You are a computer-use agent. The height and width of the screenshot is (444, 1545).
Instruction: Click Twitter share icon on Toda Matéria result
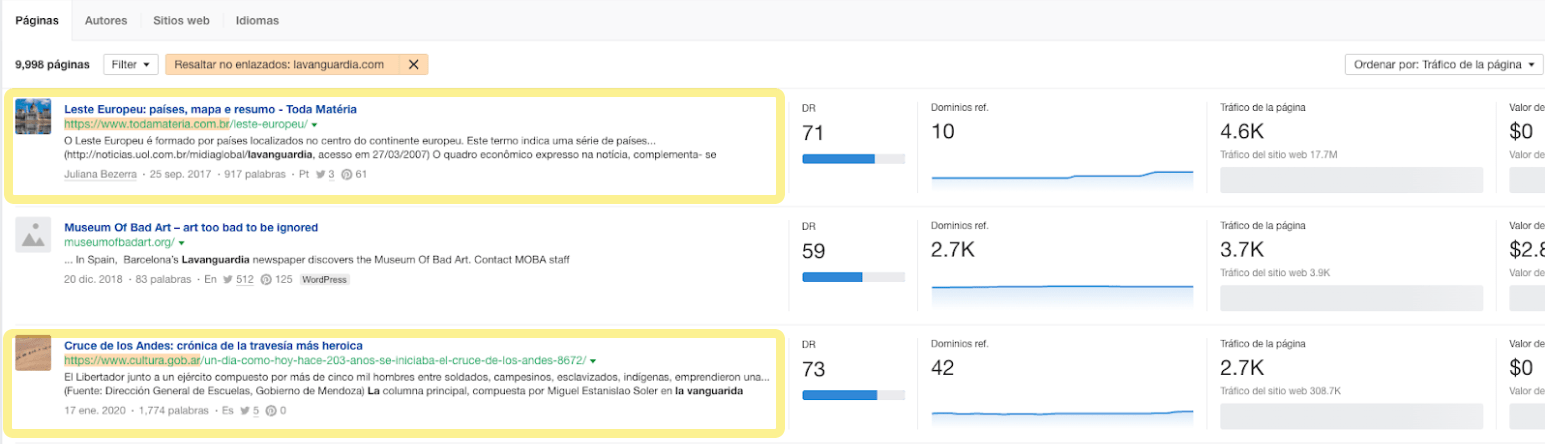click(317, 175)
